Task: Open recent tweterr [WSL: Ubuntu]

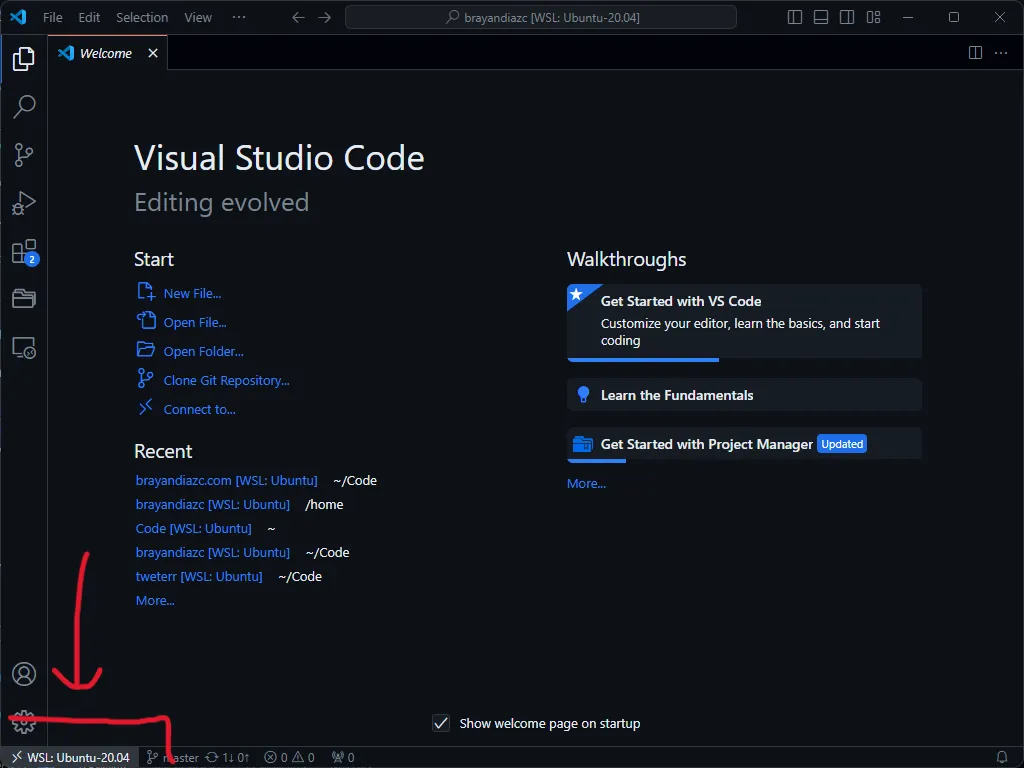Action: coord(199,577)
